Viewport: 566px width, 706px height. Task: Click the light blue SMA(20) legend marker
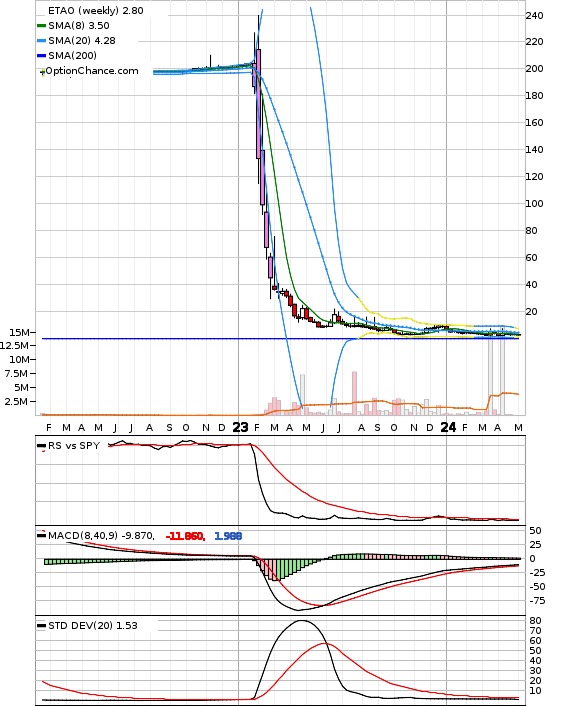tap(41, 41)
